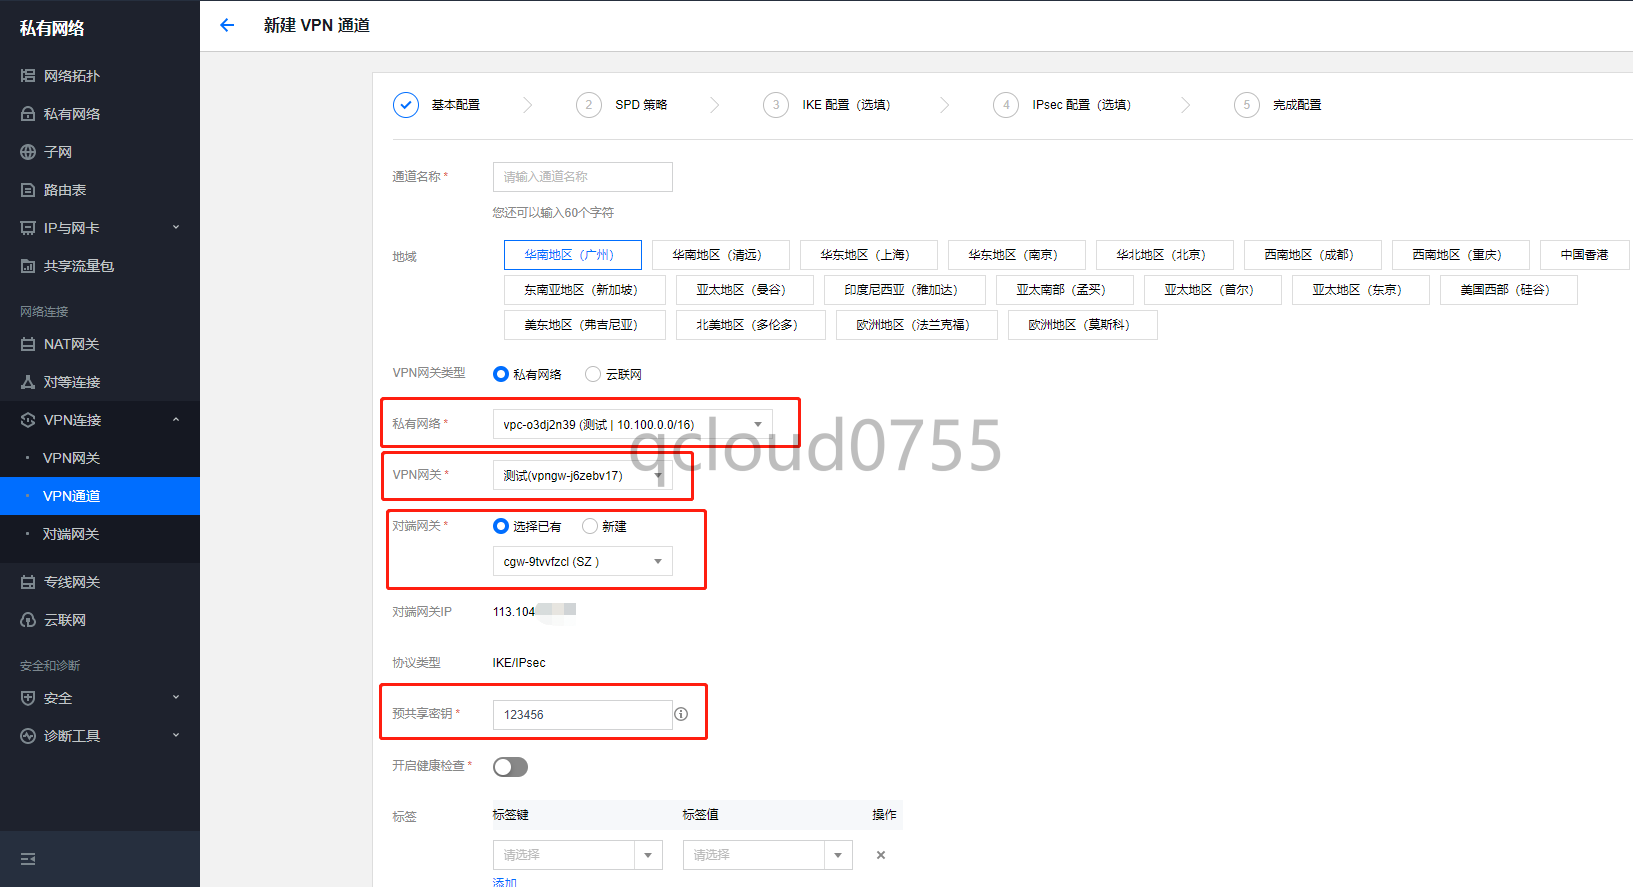Click the 对等连接 sidebar icon
This screenshot has width=1633, height=887.
[28, 382]
